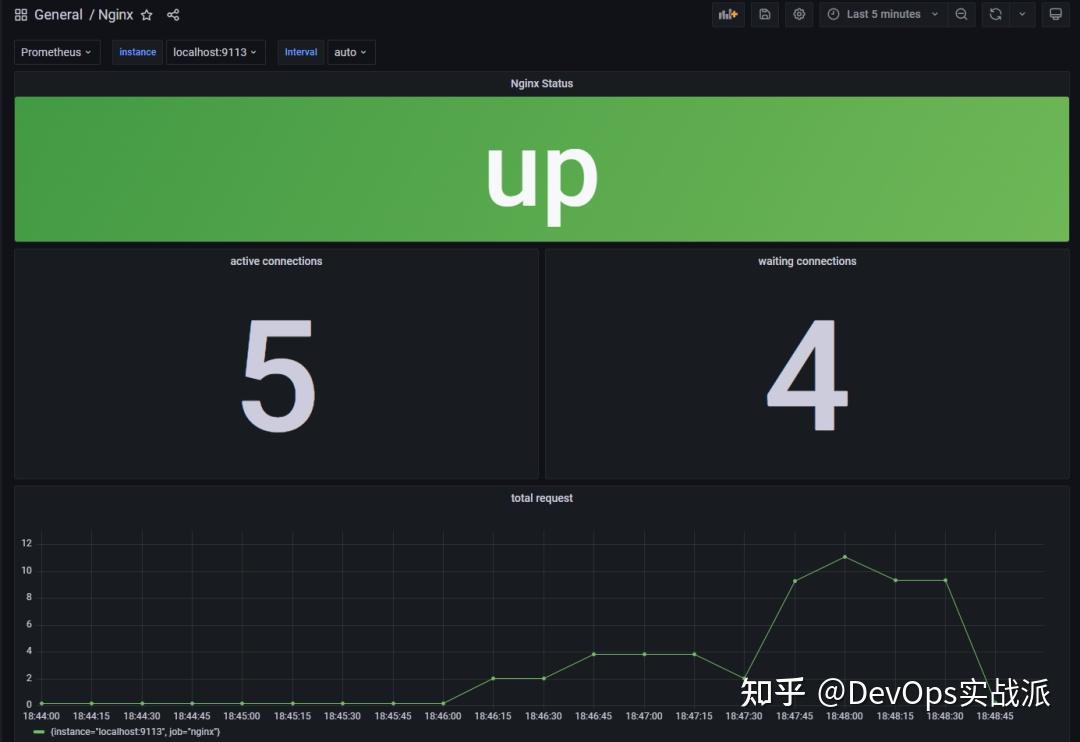Image resolution: width=1080 pixels, height=742 pixels.
Task: Add a new panel
Action: (x=728, y=14)
